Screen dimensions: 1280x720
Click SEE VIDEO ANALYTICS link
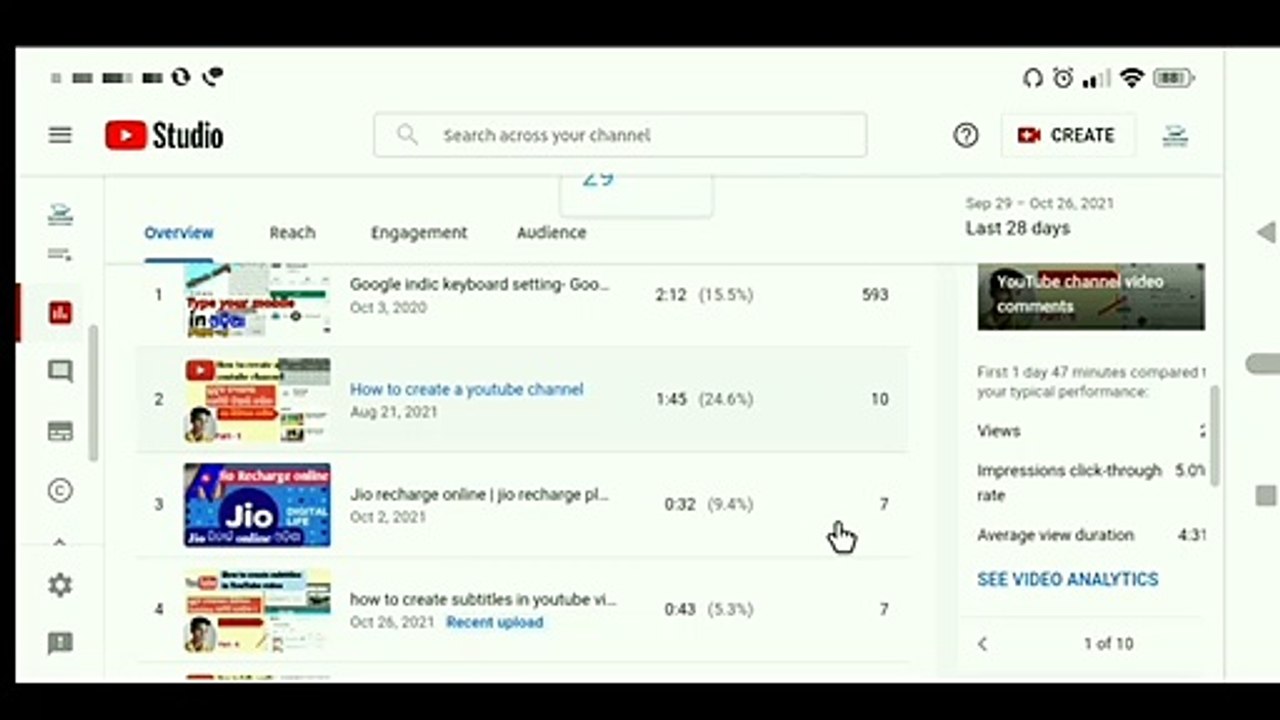[x=1067, y=579]
